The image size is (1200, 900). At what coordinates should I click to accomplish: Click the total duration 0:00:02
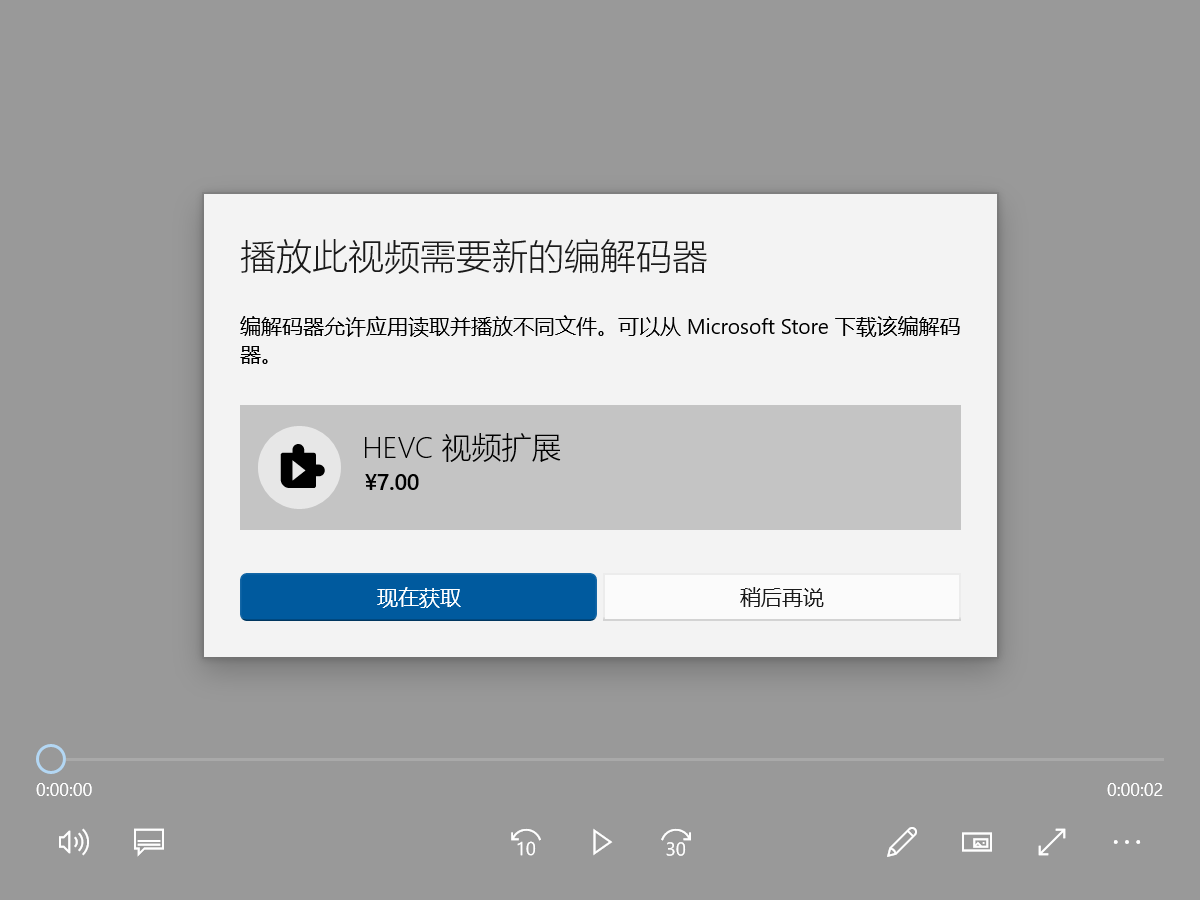coord(1135,790)
